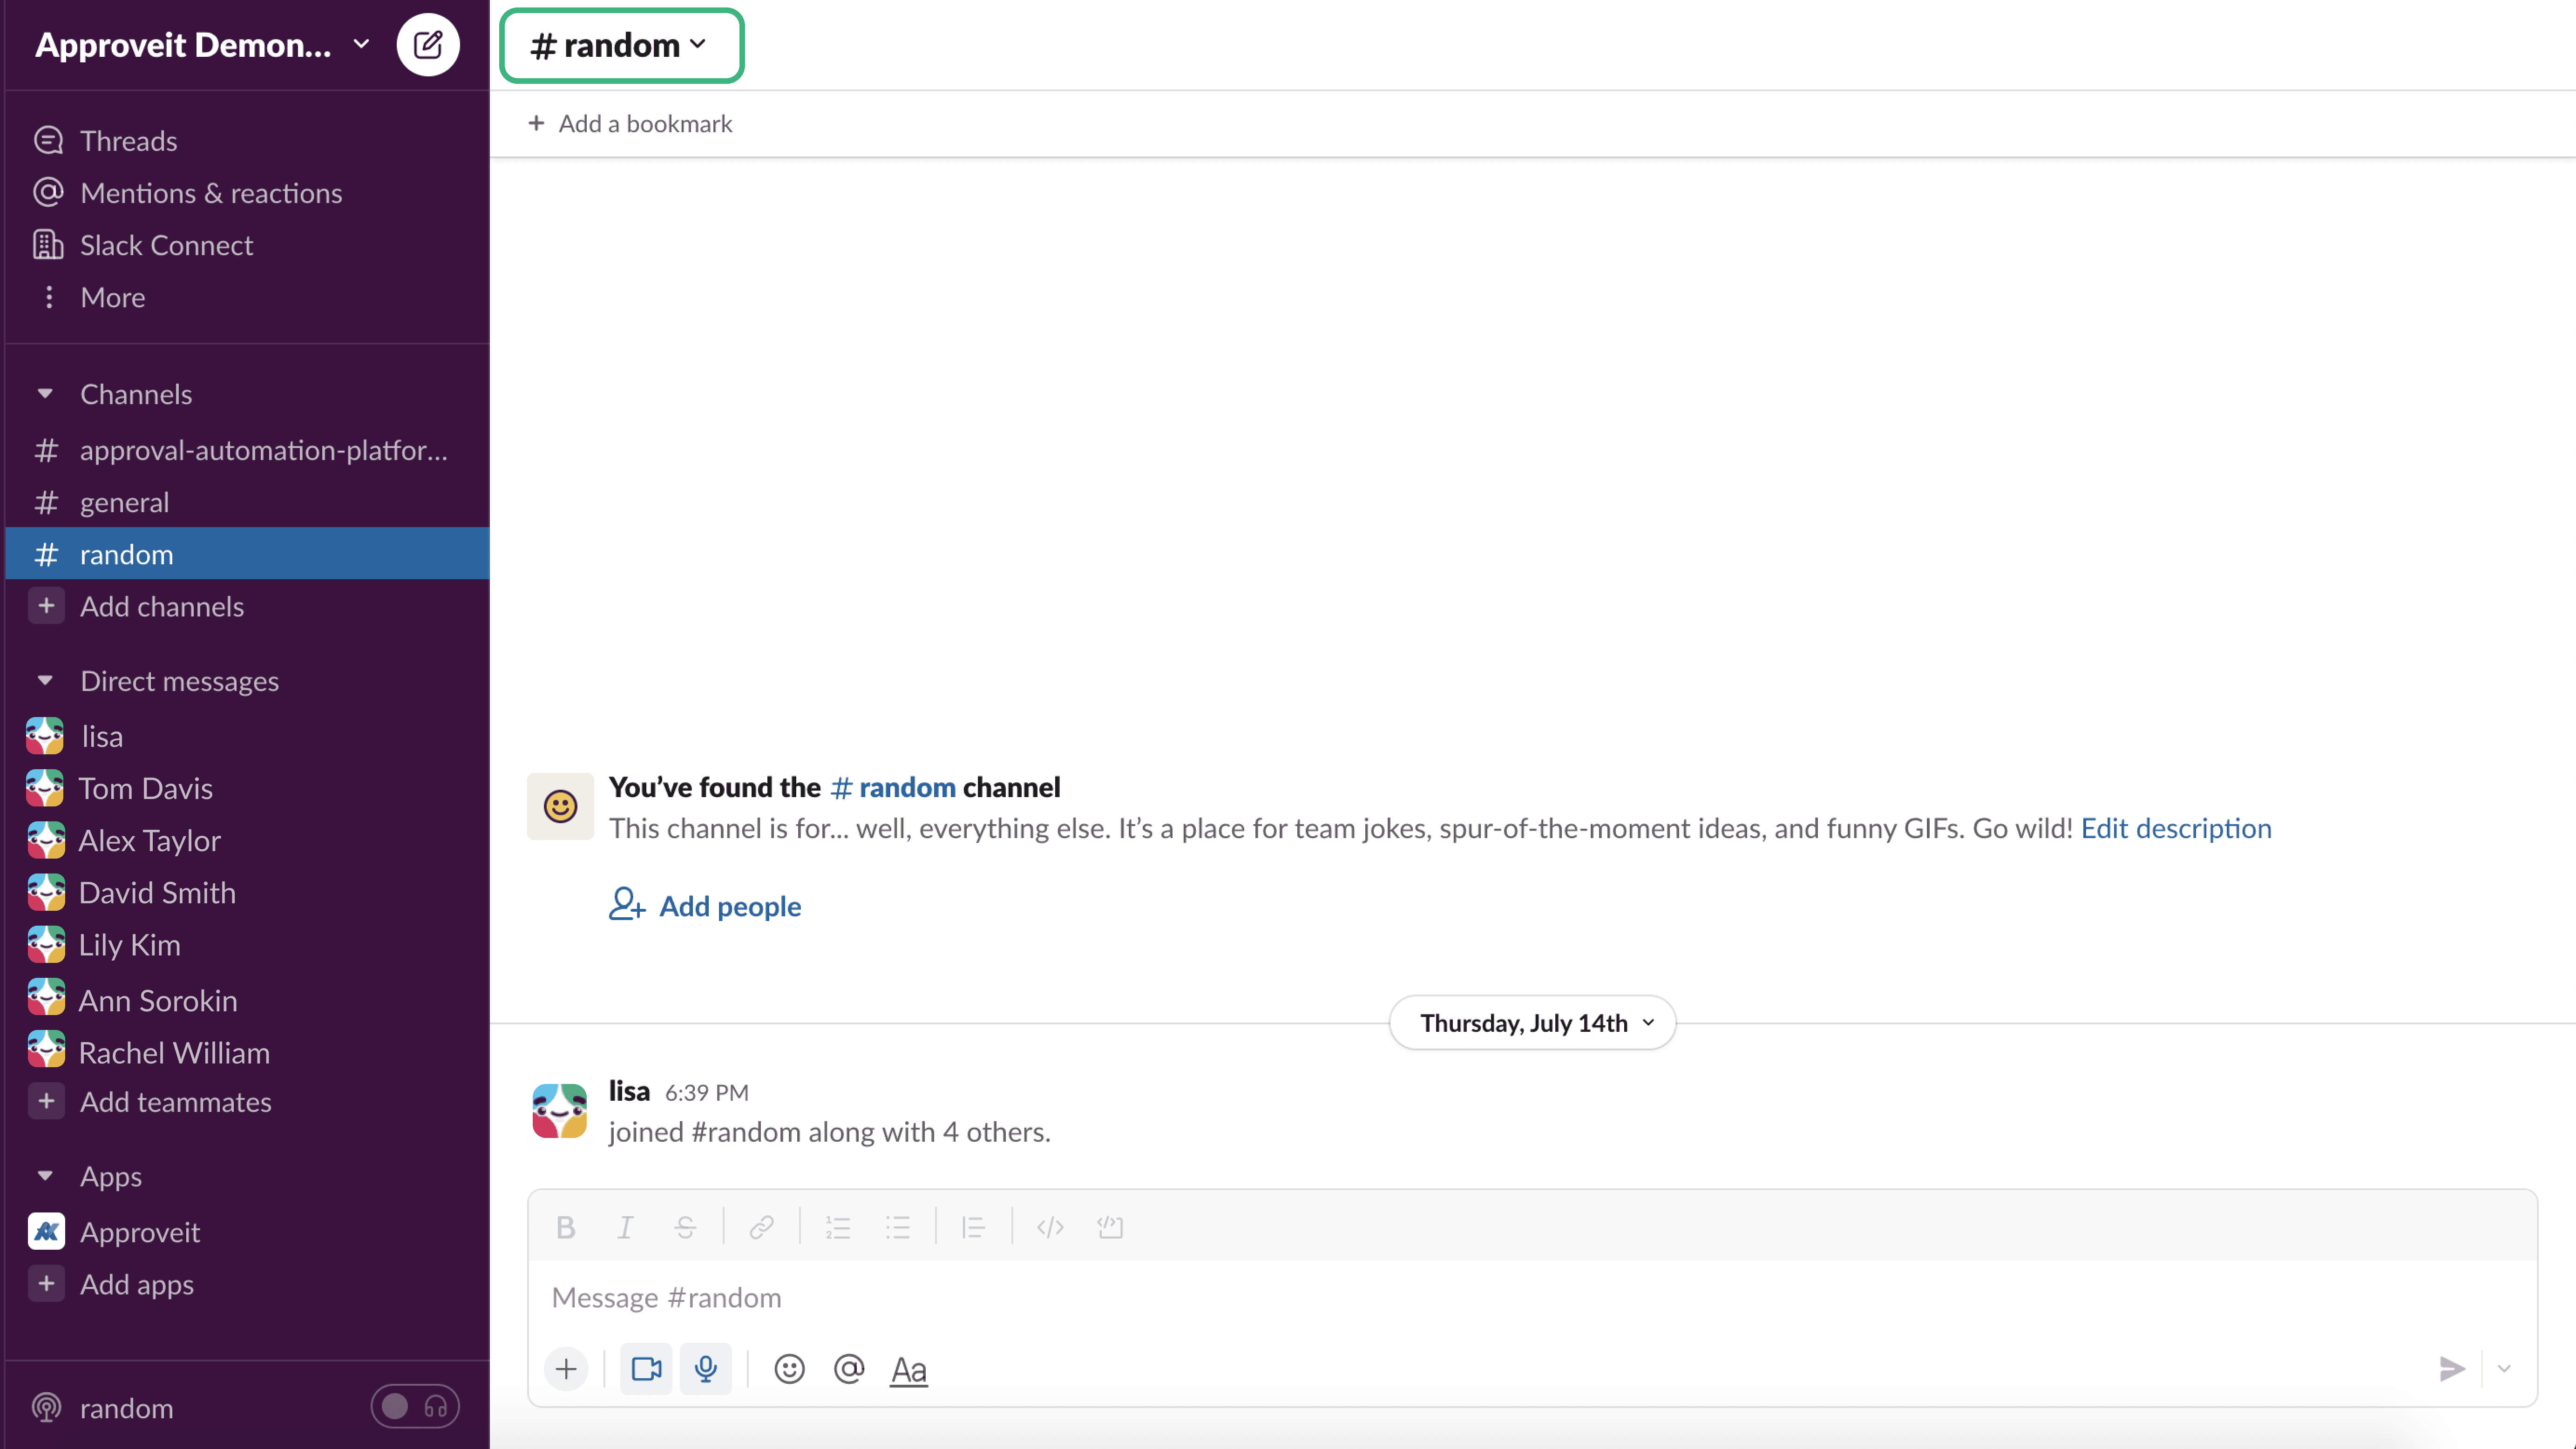
Task: Click the #random channel link in intro
Action: click(x=893, y=787)
